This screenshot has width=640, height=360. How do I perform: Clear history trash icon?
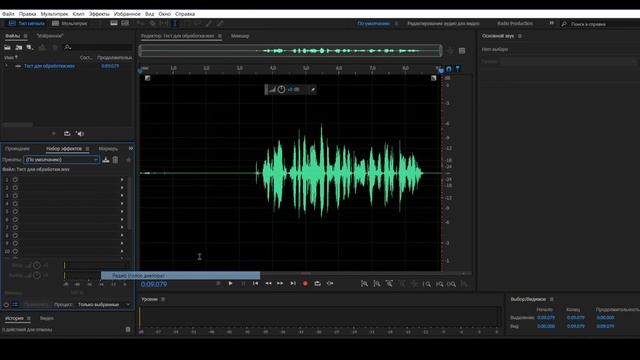tap(128, 329)
